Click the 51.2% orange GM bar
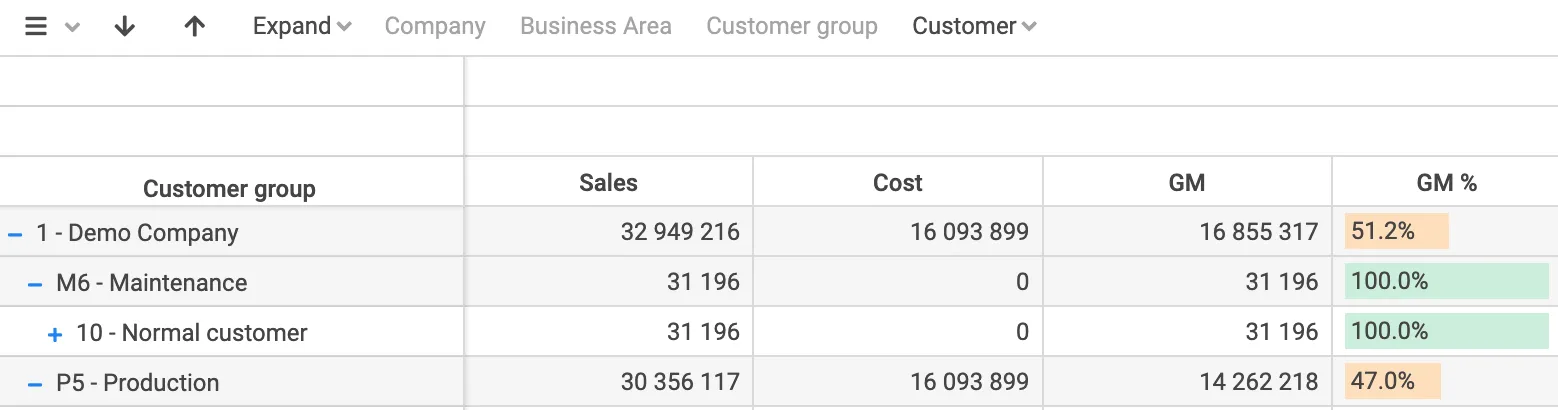1558x410 pixels. click(1396, 232)
